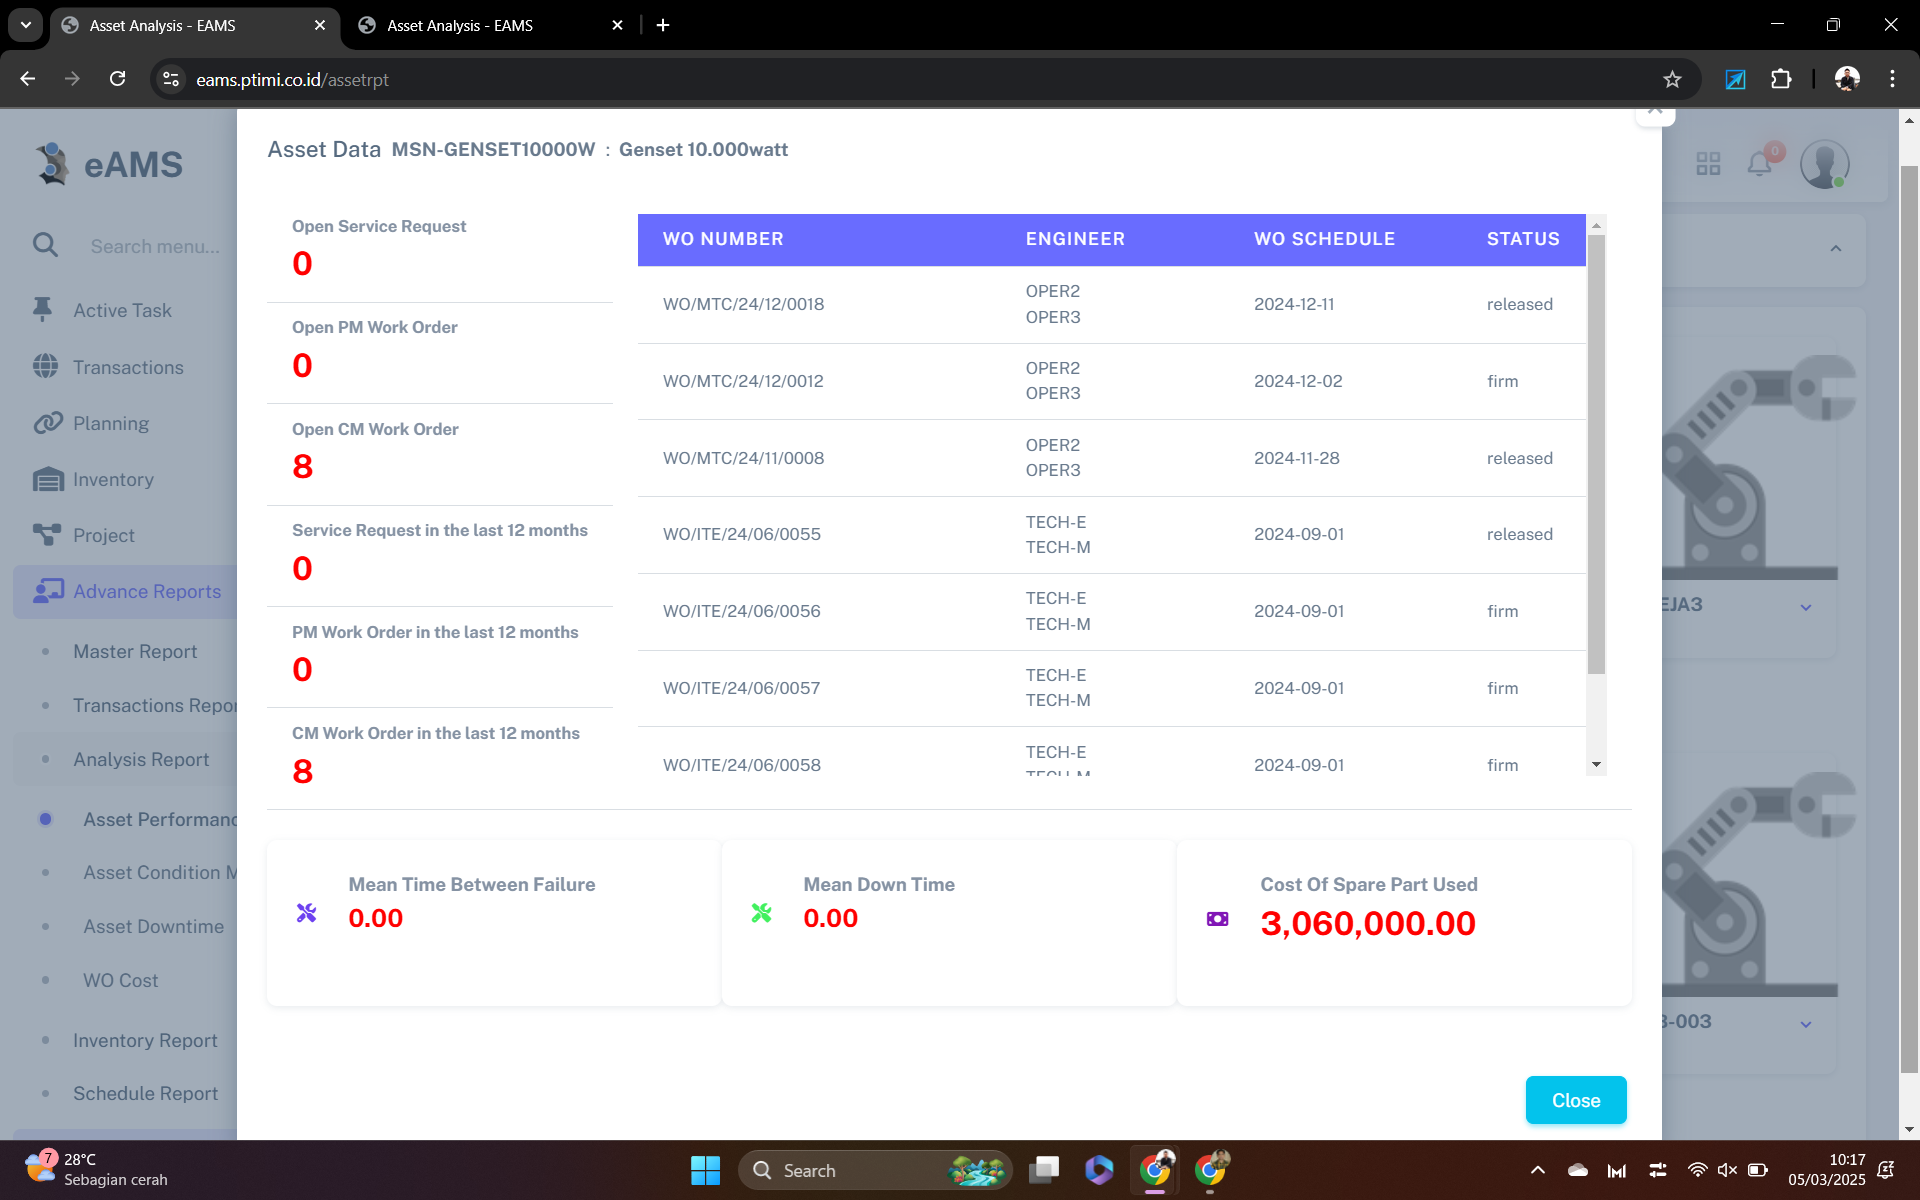Click the Planning link icon
The width and height of the screenshot is (1920, 1200).
point(47,423)
